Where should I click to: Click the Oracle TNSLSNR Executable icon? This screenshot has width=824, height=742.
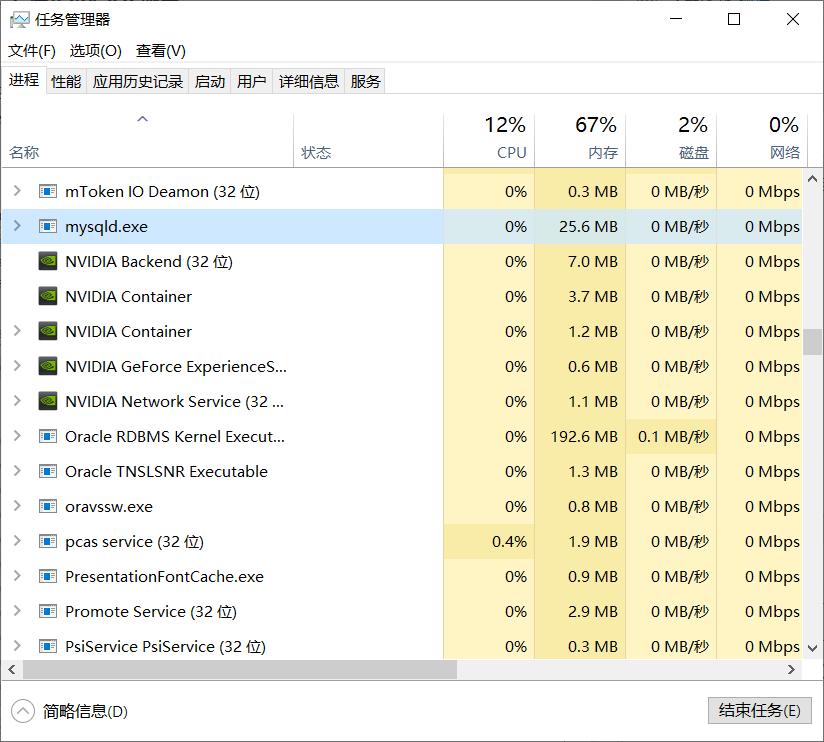point(48,471)
